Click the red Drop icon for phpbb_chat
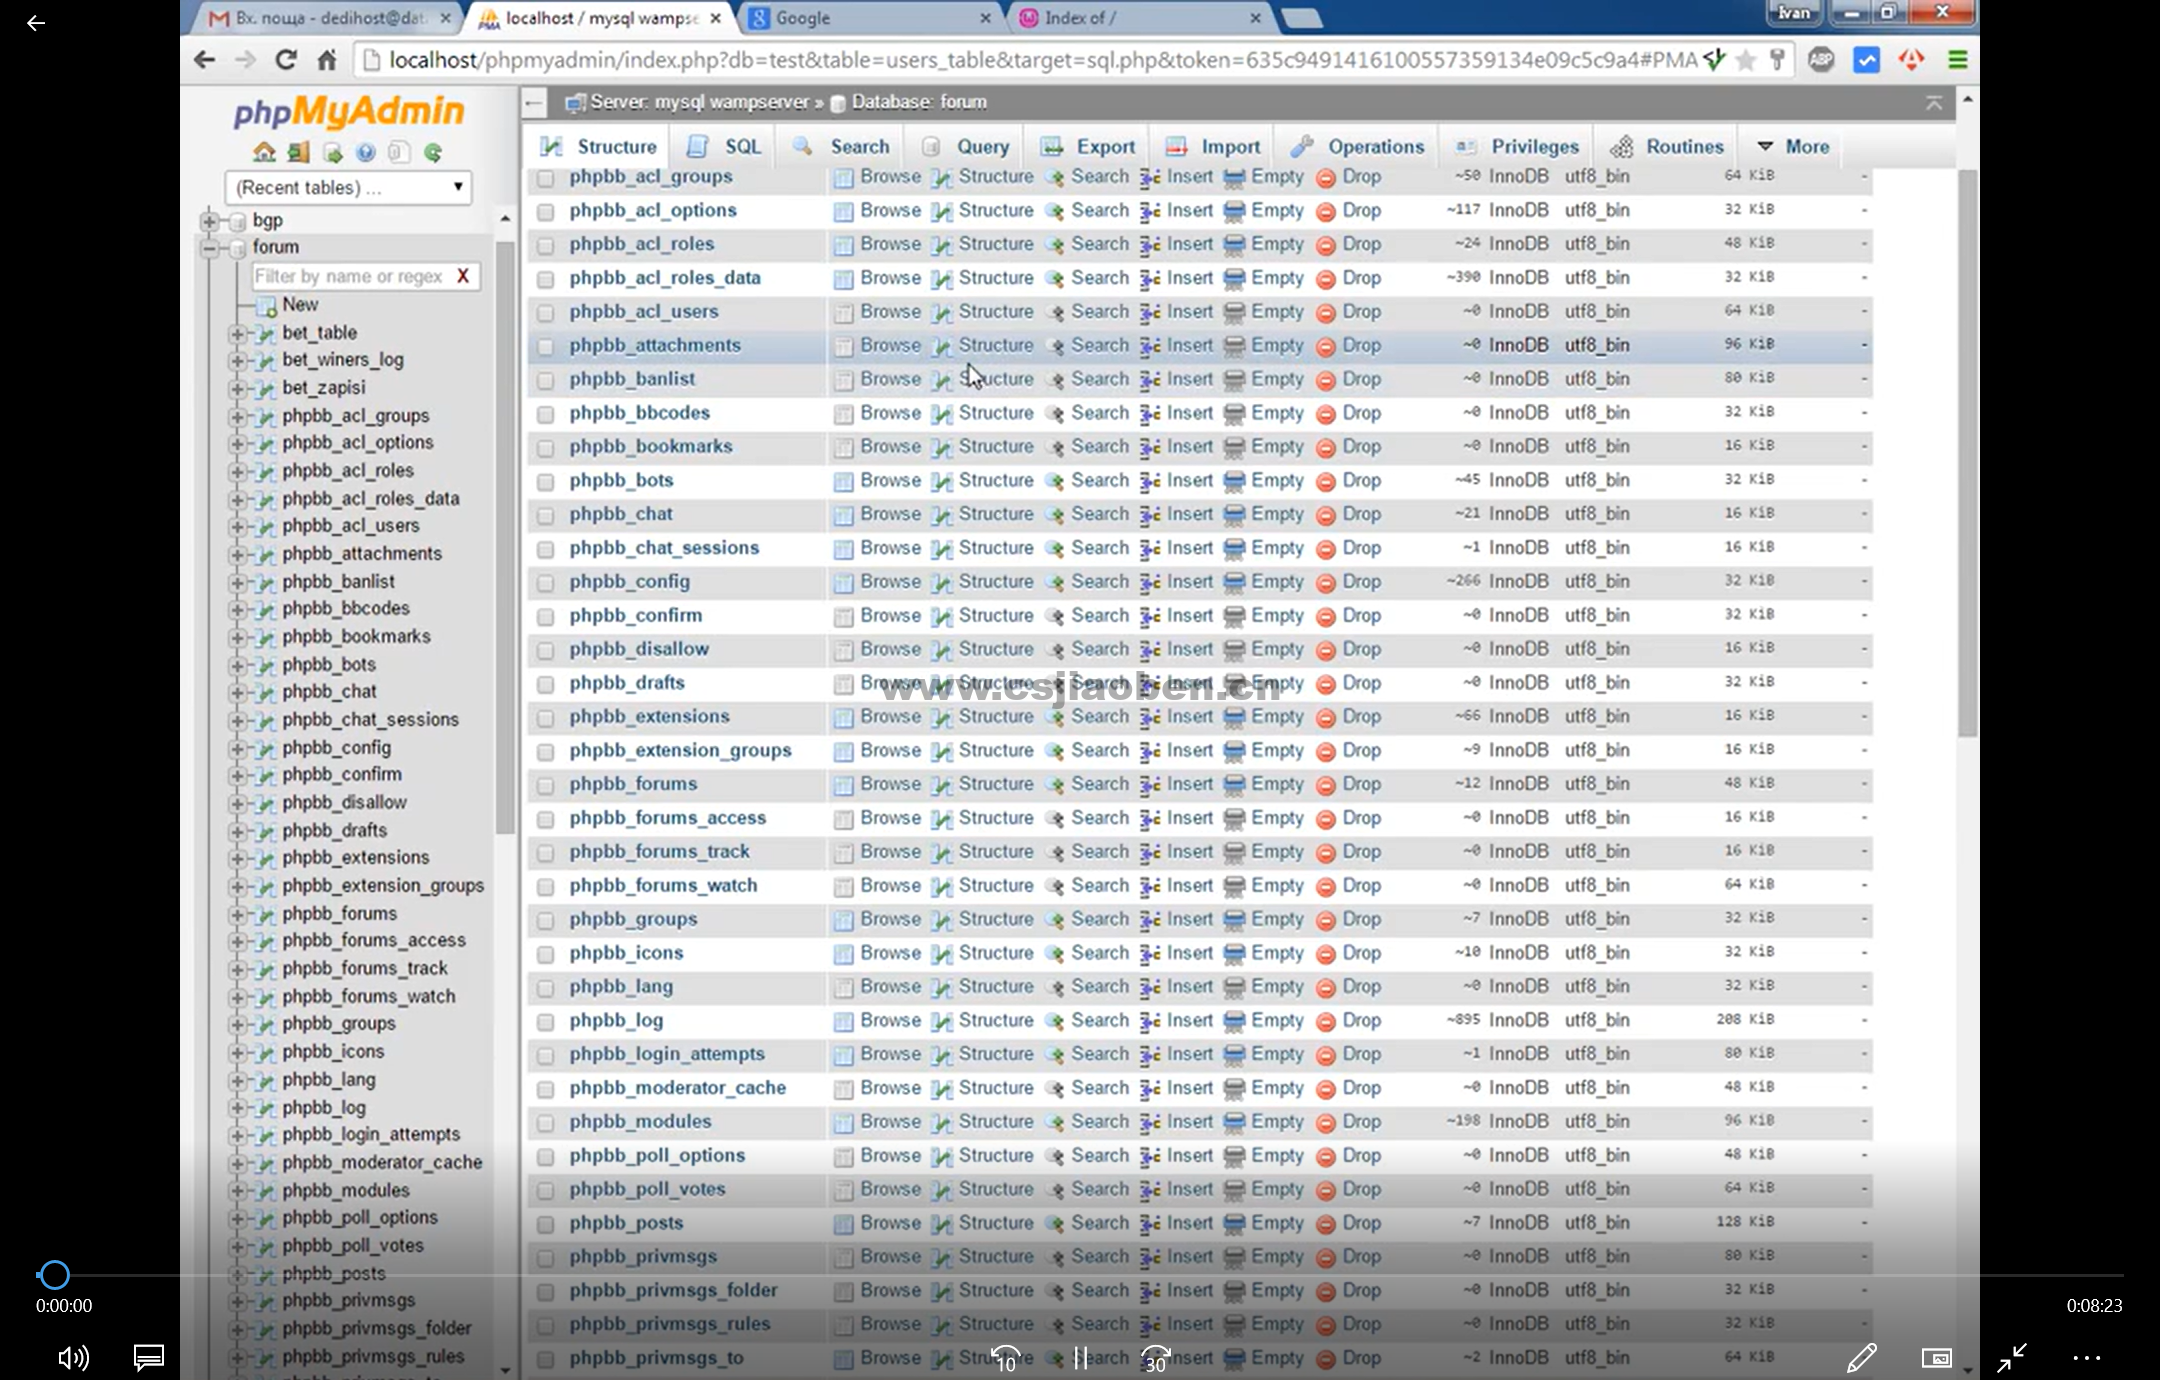Image resolution: width=2160 pixels, height=1380 pixels. coord(1326,515)
